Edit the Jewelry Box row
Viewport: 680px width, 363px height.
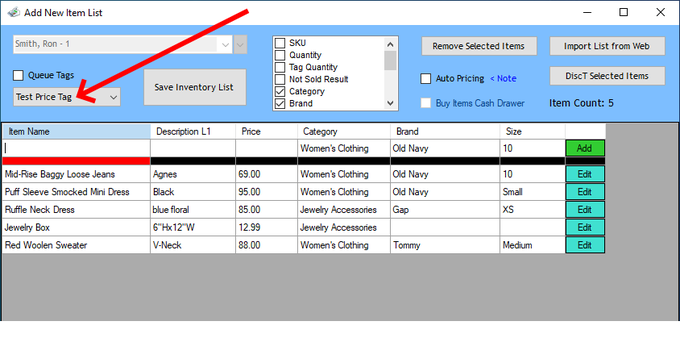585,228
